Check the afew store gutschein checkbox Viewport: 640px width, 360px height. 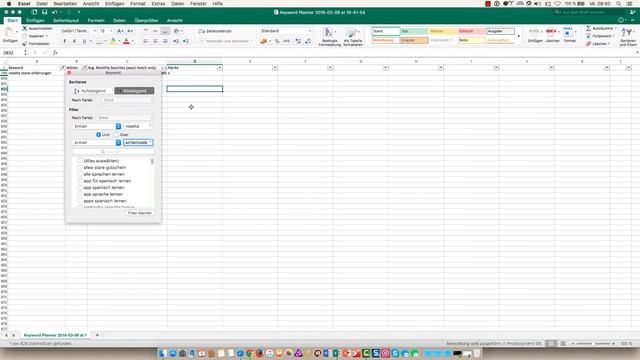click(80, 167)
